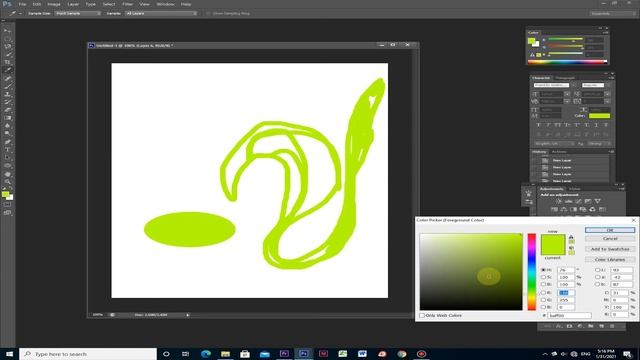The width and height of the screenshot is (640, 360).
Task: Change screen mode at toolbox bottom
Action: [x=7, y=213]
